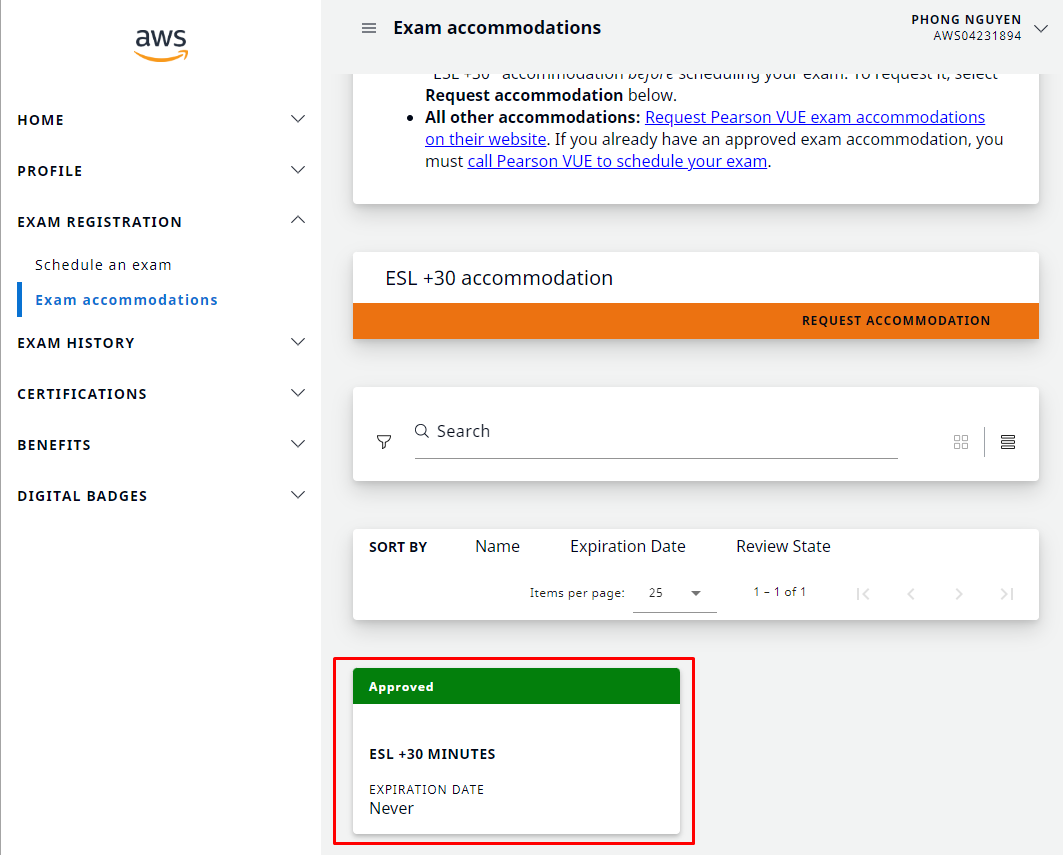Go to the next page arrow
1063x855 pixels.
tap(959, 594)
